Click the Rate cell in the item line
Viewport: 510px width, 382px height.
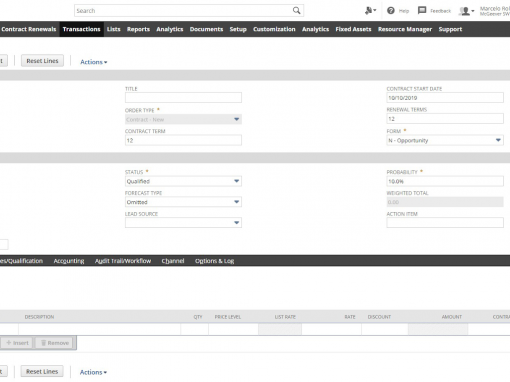pos(332,329)
